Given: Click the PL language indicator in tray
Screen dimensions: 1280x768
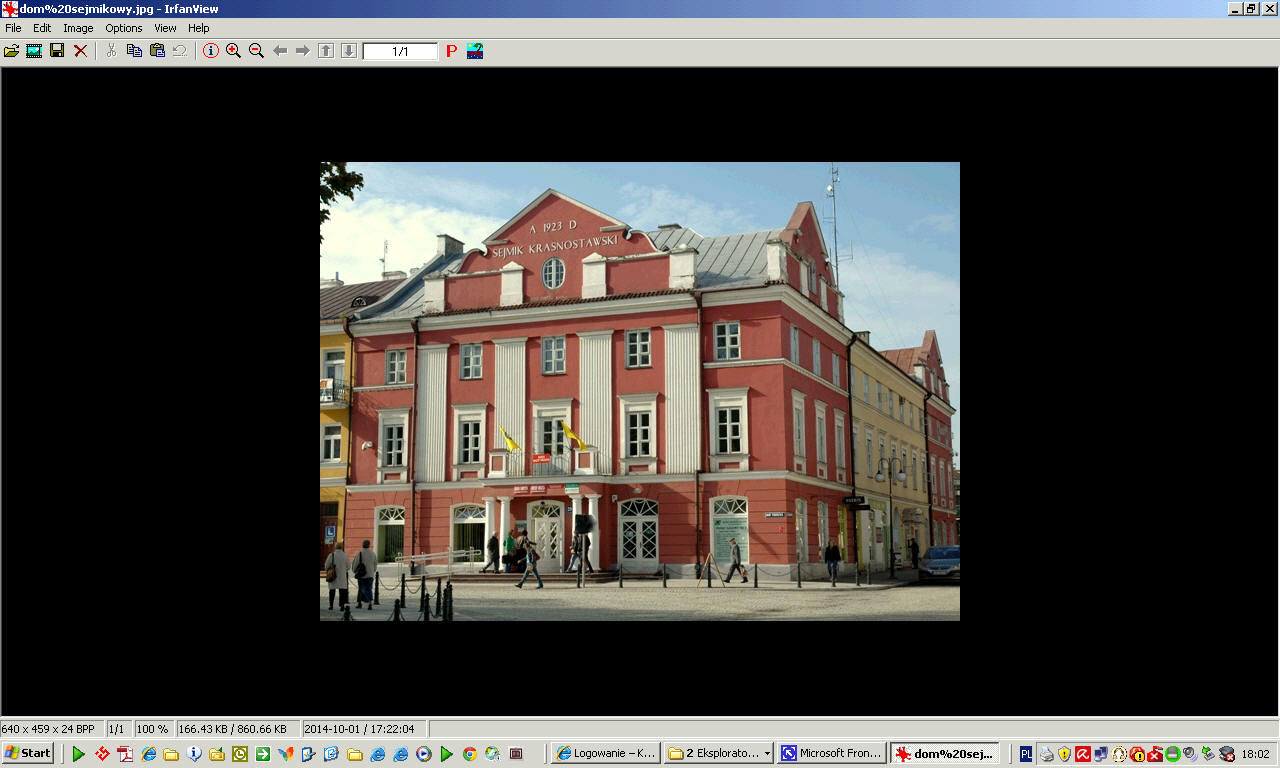Looking at the screenshot, I should (1026, 754).
